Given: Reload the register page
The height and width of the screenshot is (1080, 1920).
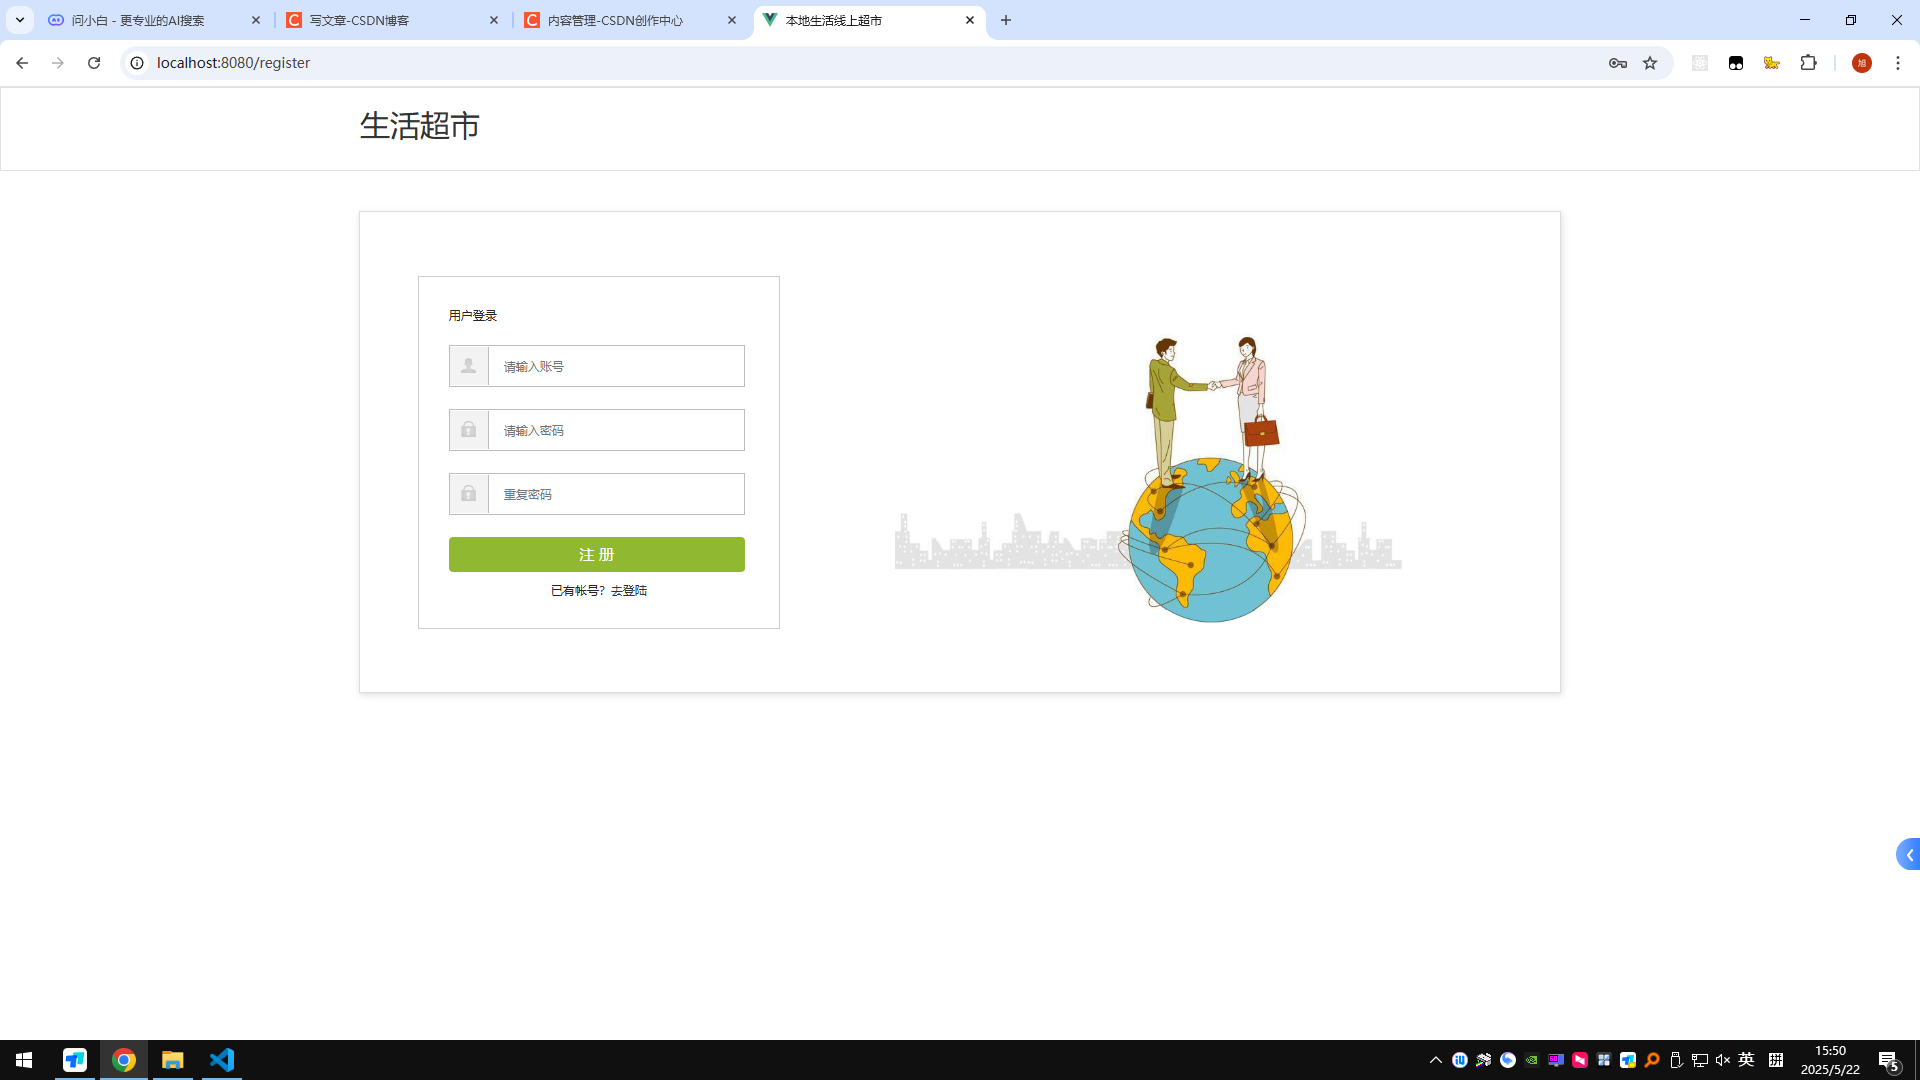Looking at the screenshot, I should click(94, 63).
